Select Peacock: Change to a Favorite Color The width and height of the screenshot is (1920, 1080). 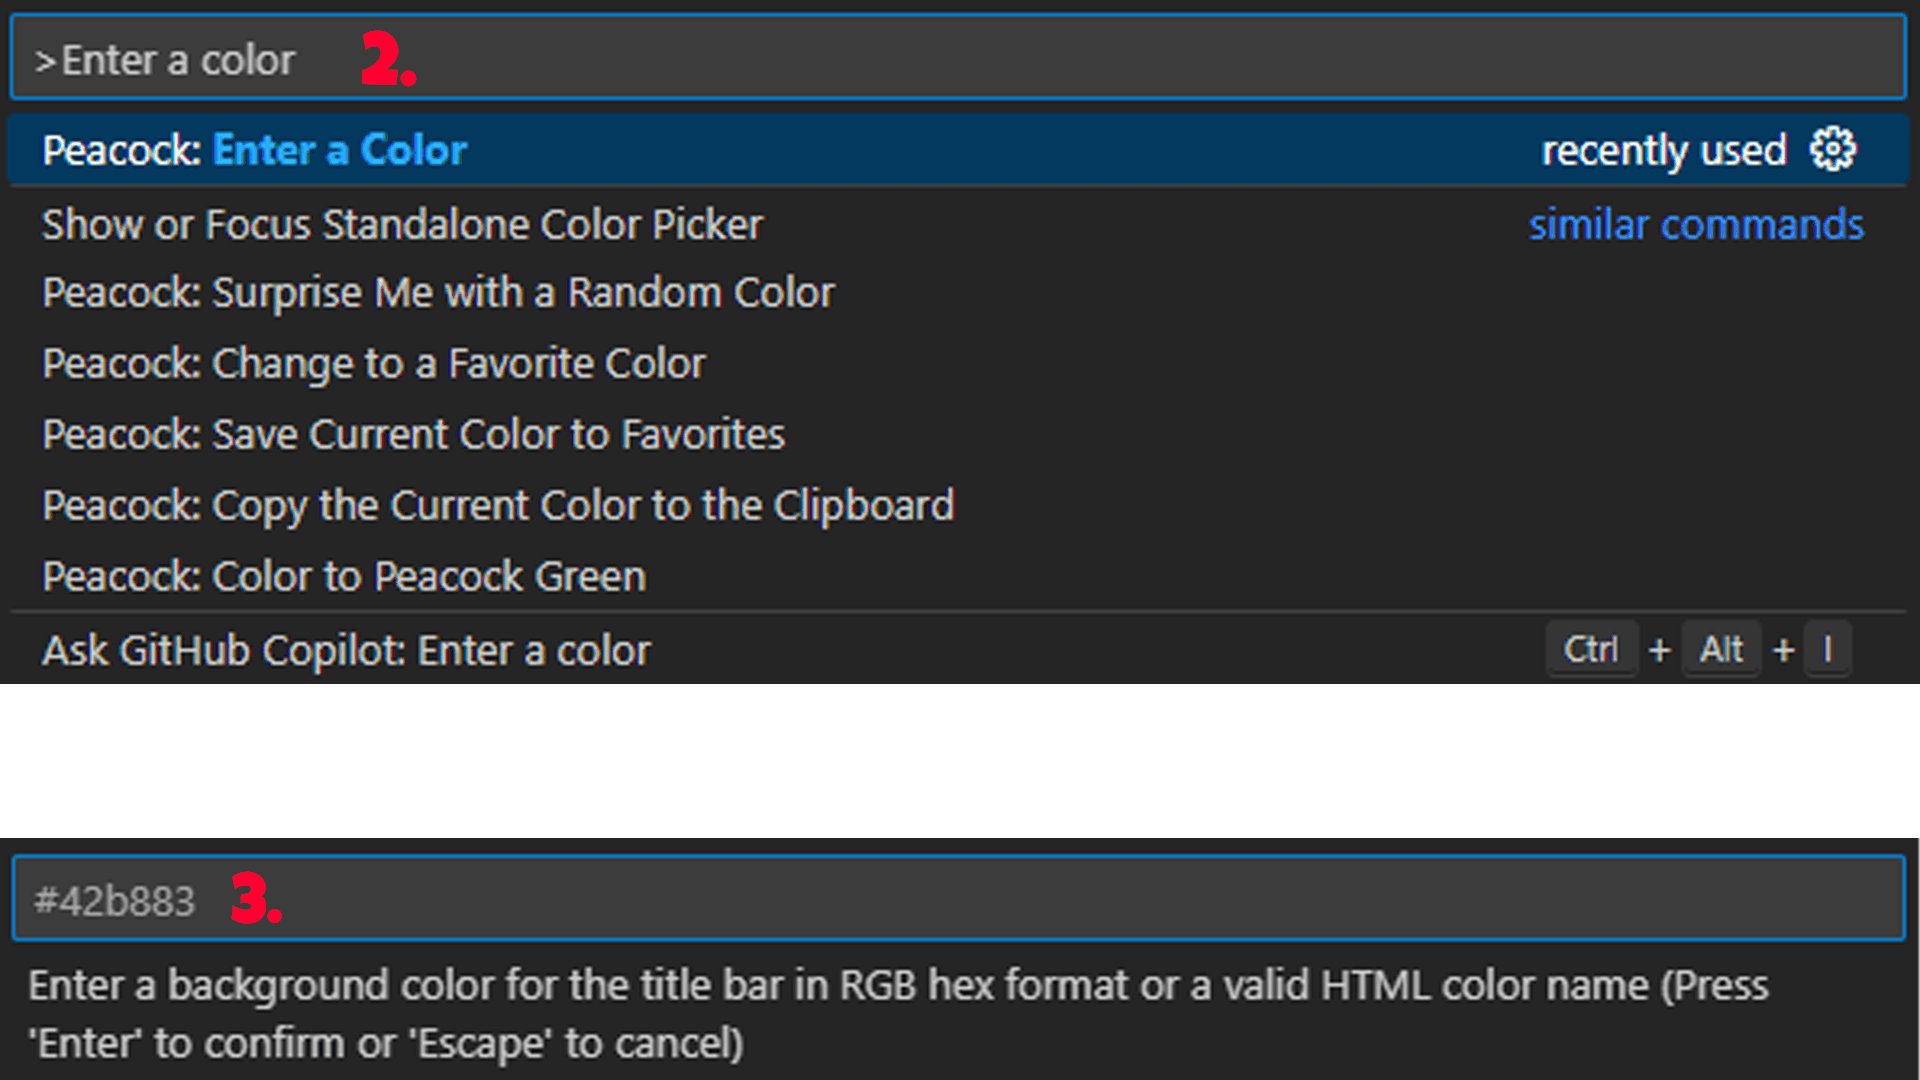(374, 363)
